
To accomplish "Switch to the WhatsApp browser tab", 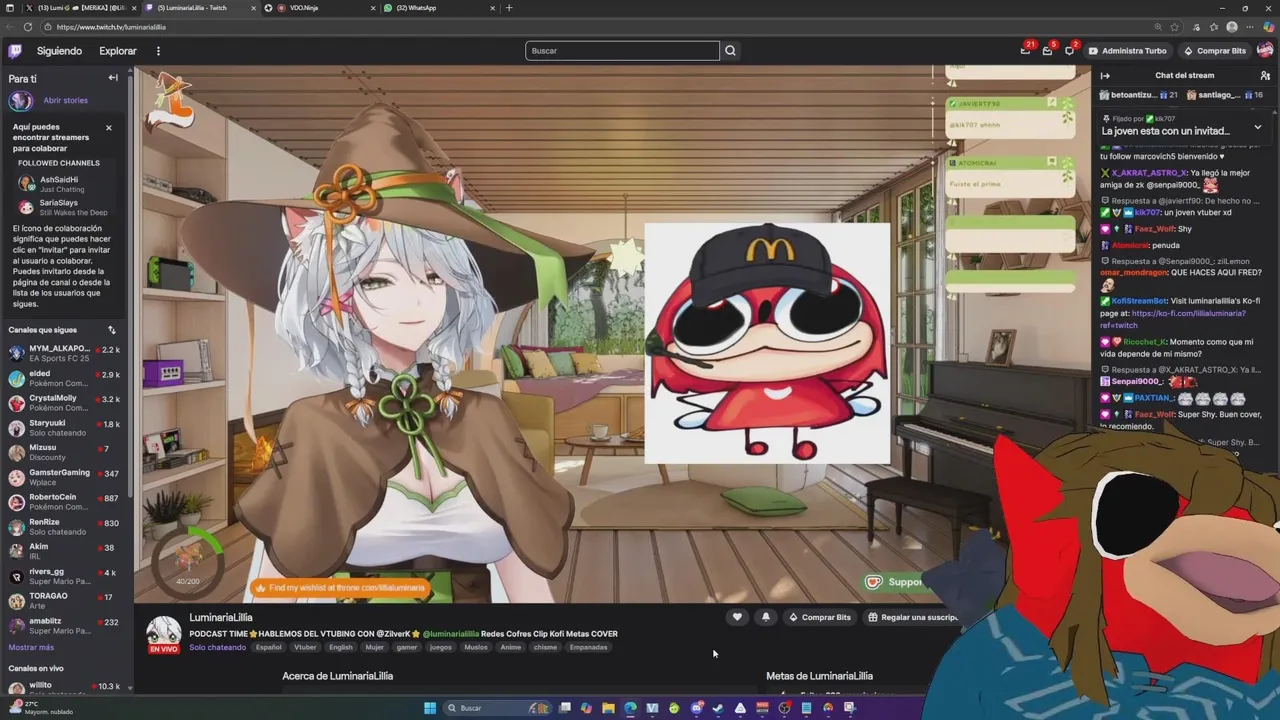I will click(x=437, y=8).
